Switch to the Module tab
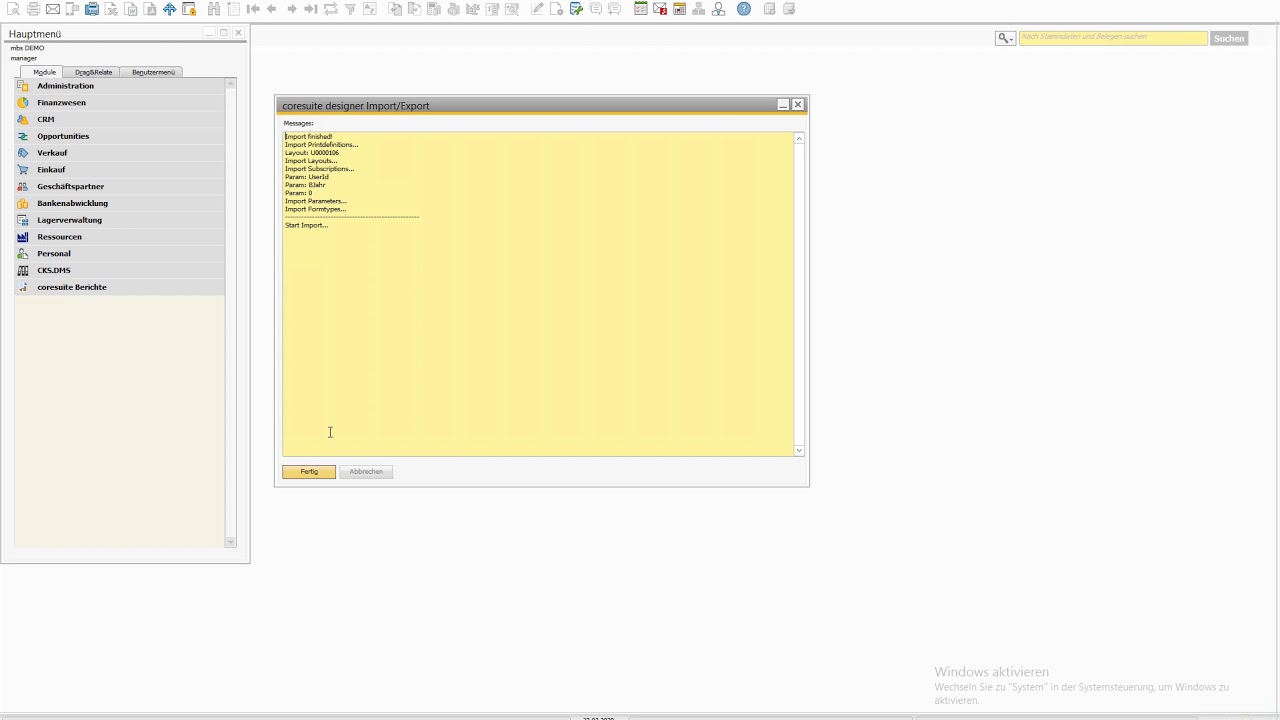1280x720 pixels. 44,72
